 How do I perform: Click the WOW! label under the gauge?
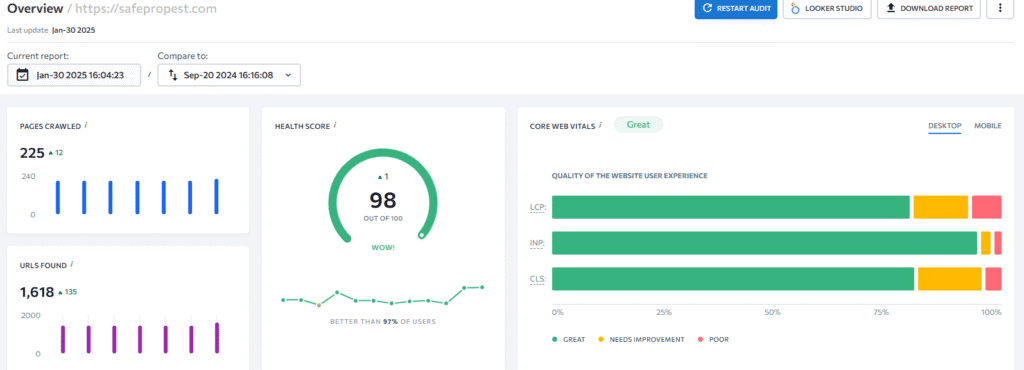pyautogui.click(x=383, y=248)
